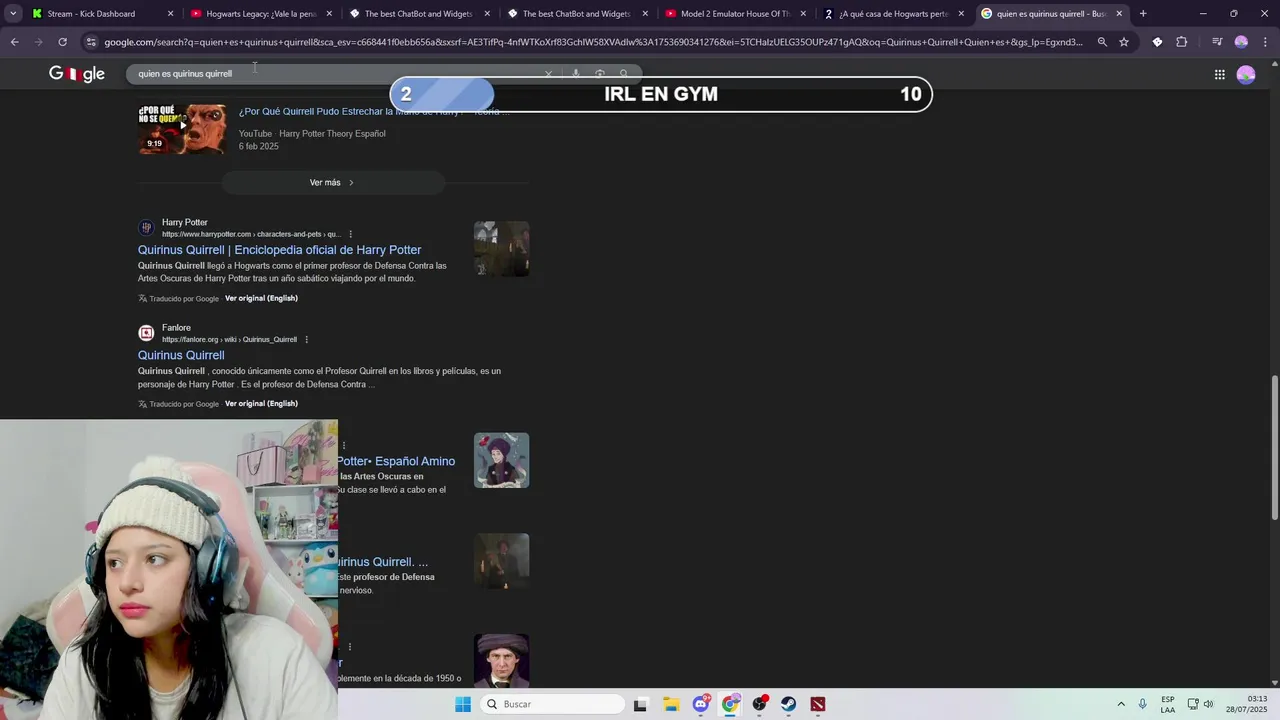Screen dimensions: 1280x720
Task: View site information icon in address bar
Action: click(x=91, y=42)
